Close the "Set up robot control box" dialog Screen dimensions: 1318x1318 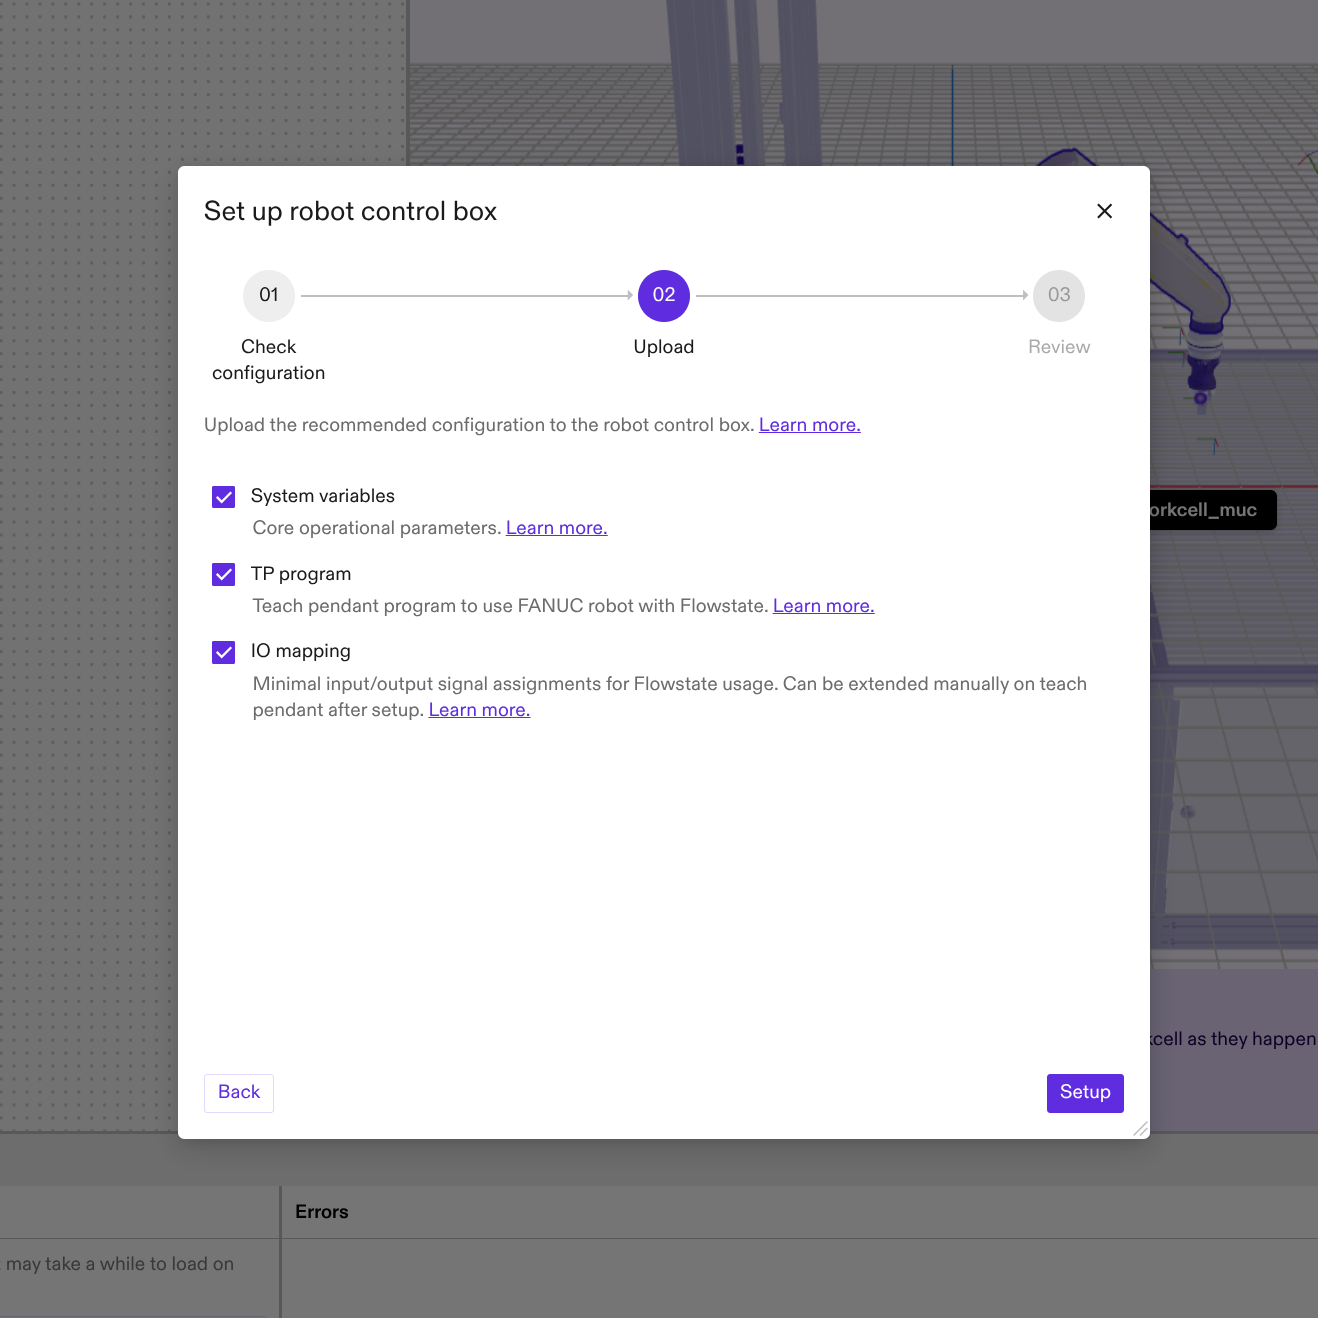click(x=1104, y=211)
